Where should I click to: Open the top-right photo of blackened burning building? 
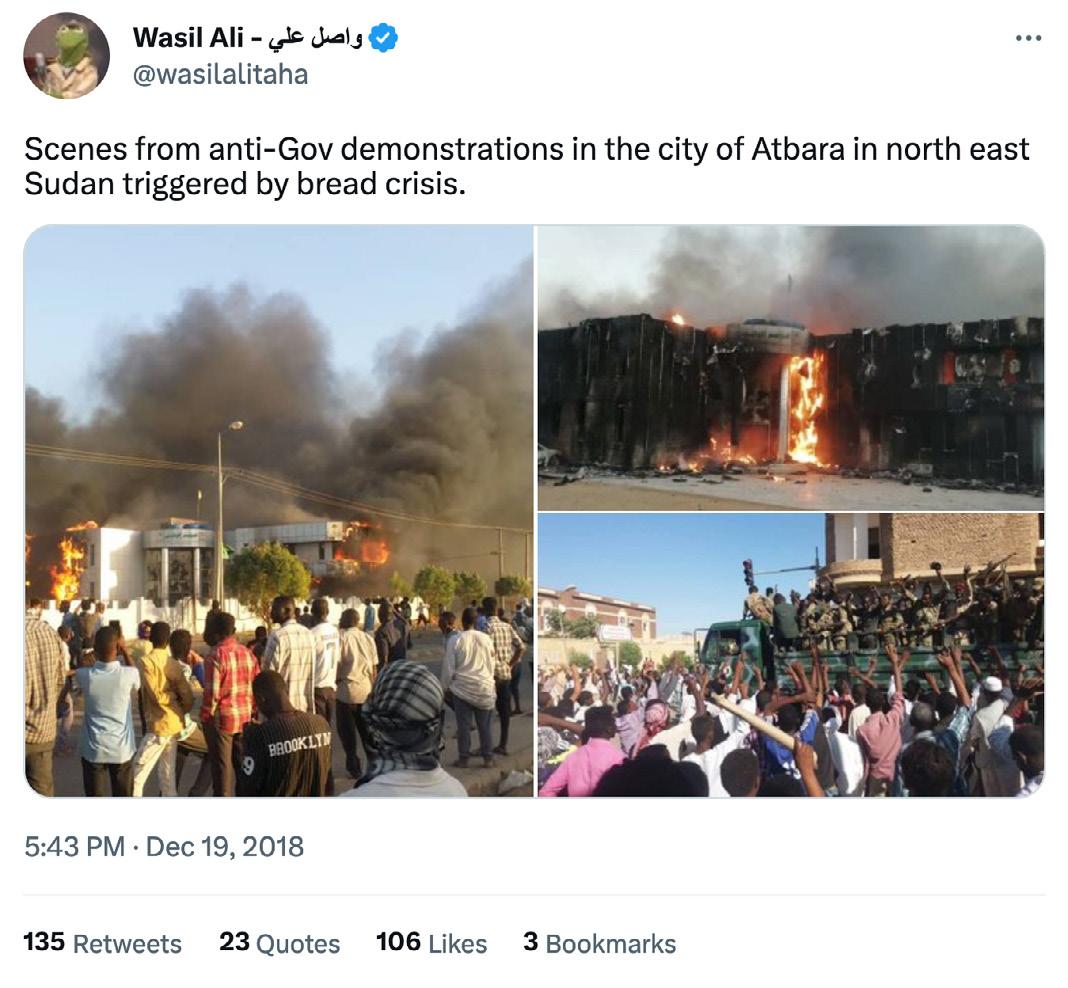[x=791, y=368]
